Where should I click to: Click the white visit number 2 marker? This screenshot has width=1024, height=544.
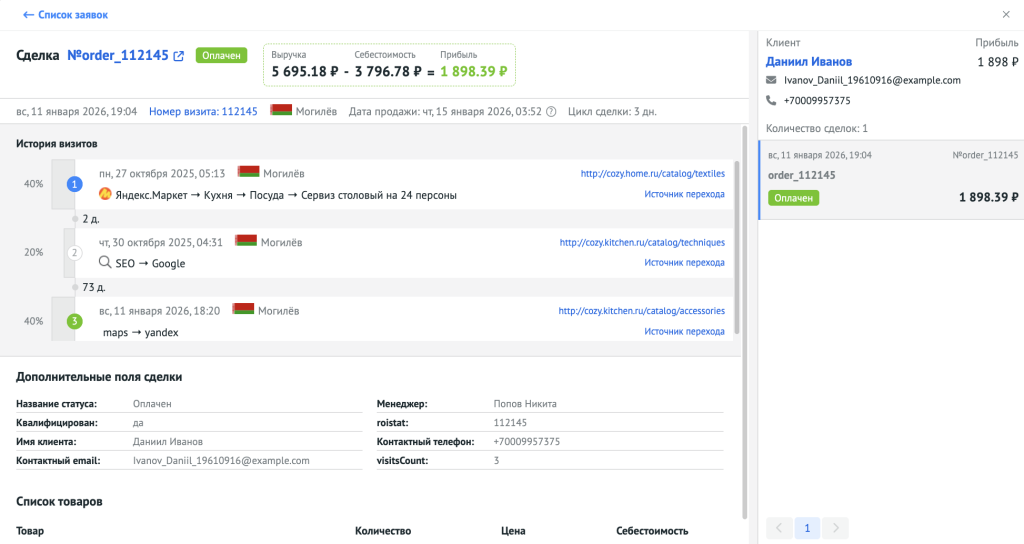[x=74, y=253]
